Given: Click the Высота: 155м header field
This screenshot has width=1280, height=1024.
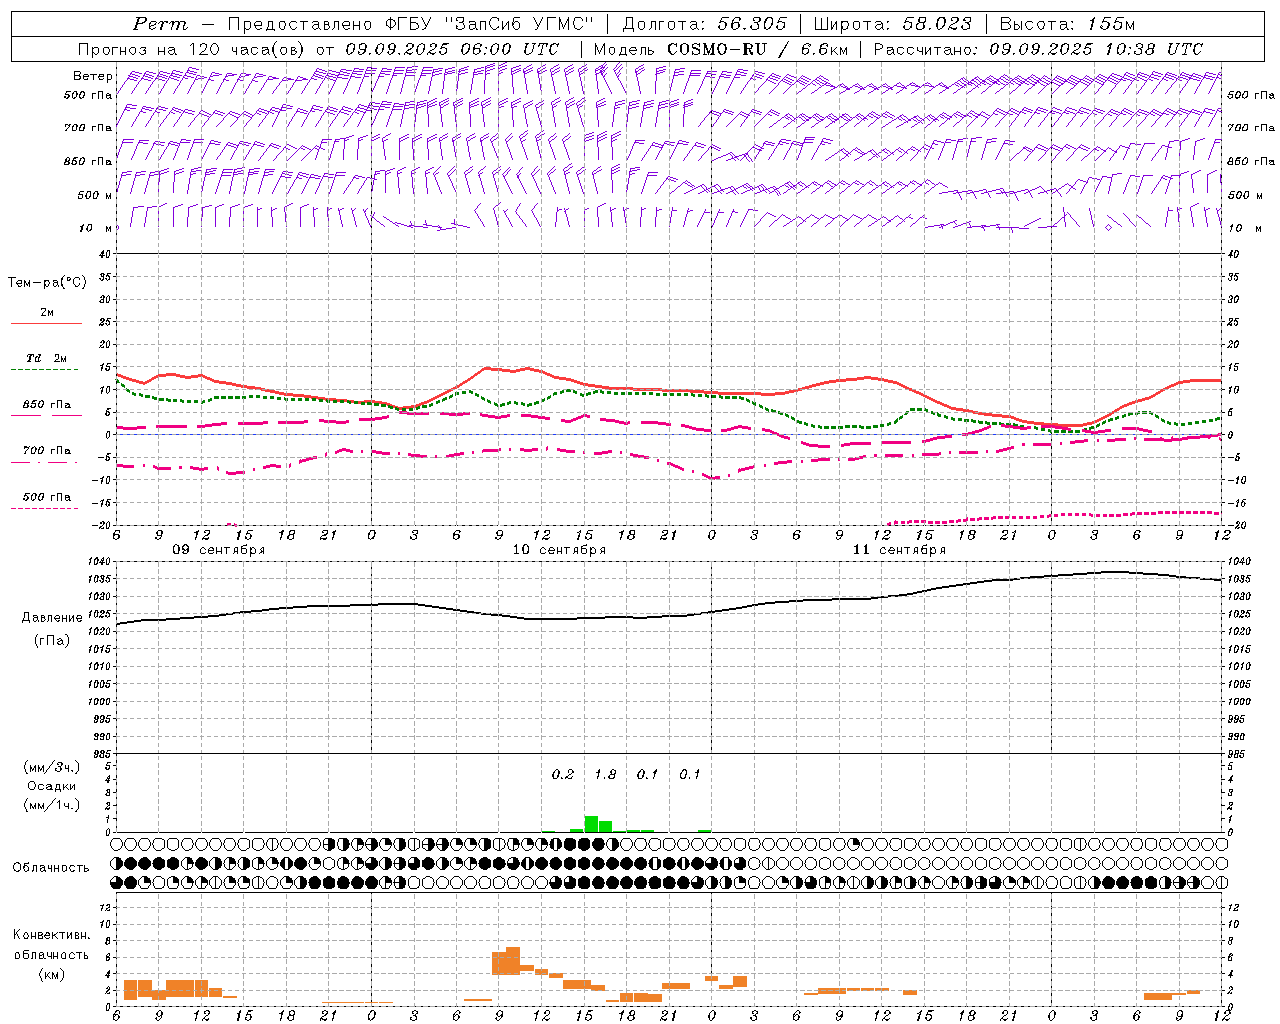Looking at the screenshot, I should pyautogui.click(x=1067, y=24).
